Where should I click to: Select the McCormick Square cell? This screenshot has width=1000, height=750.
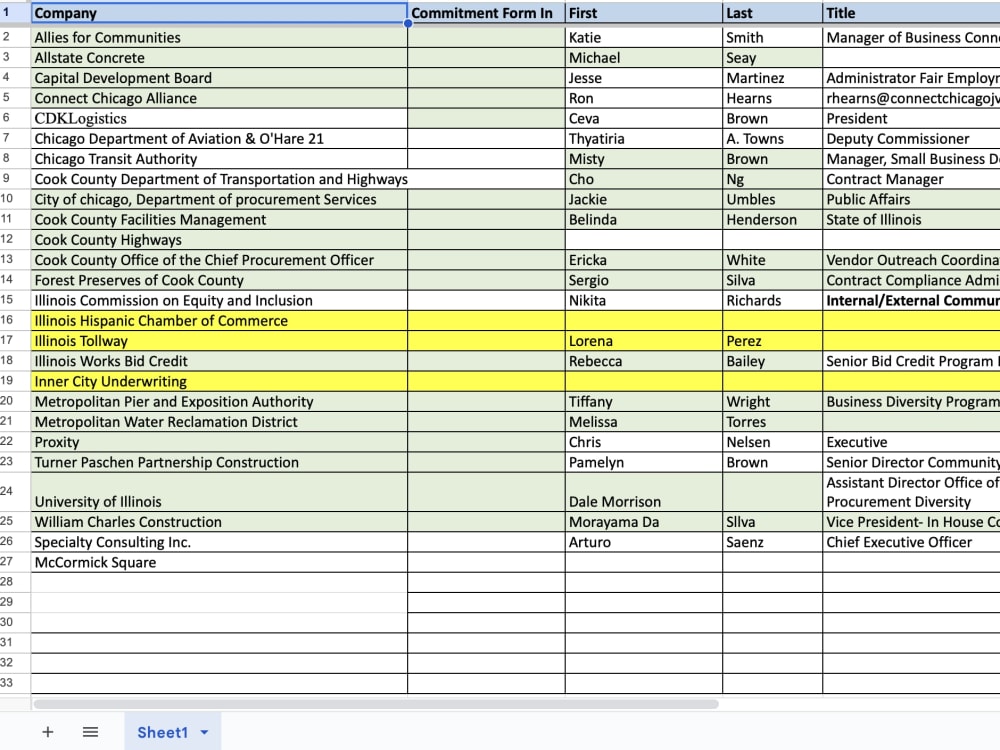[219, 562]
